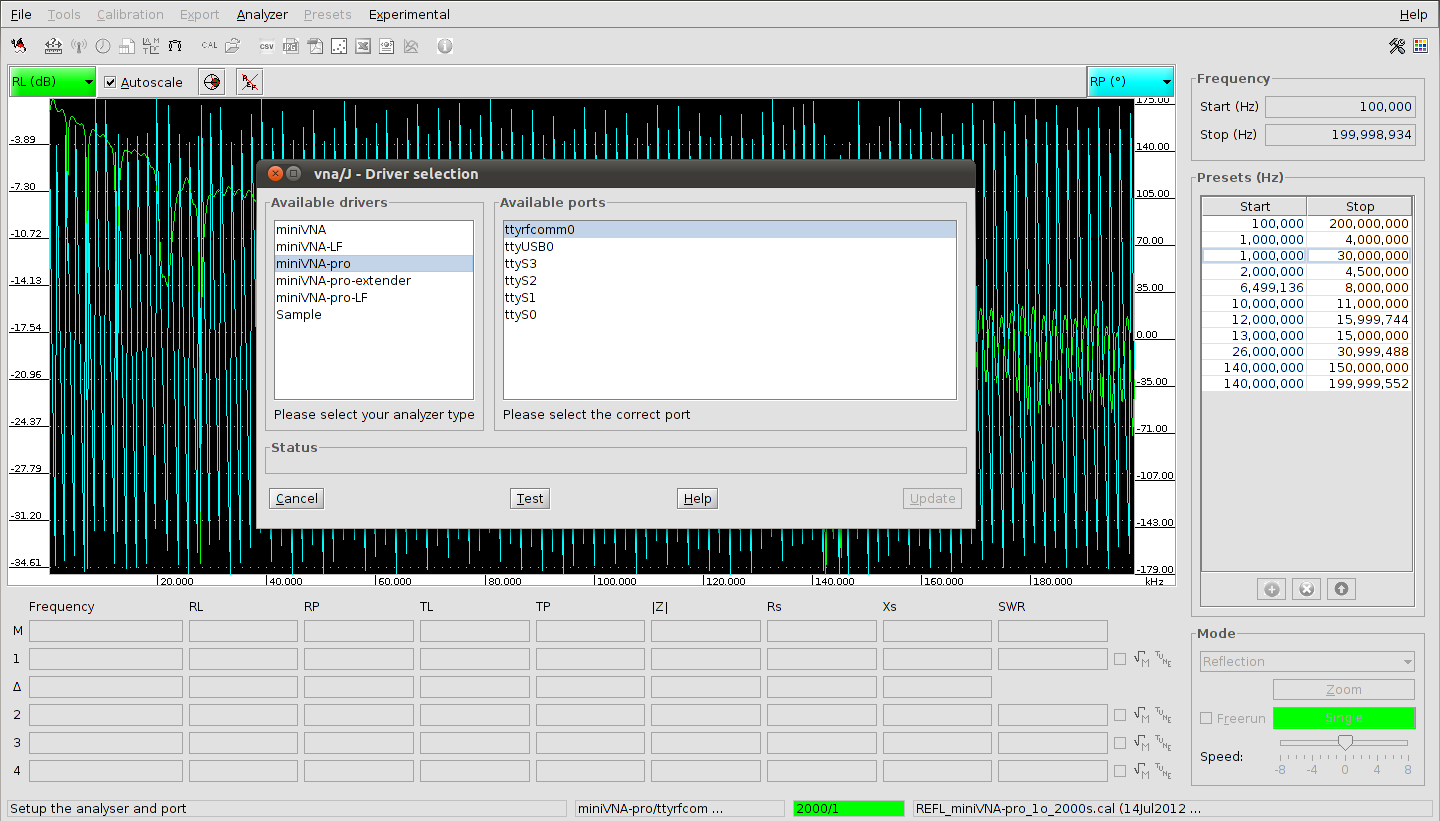Open the Calibration menu

pyautogui.click(x=130, y=14)
